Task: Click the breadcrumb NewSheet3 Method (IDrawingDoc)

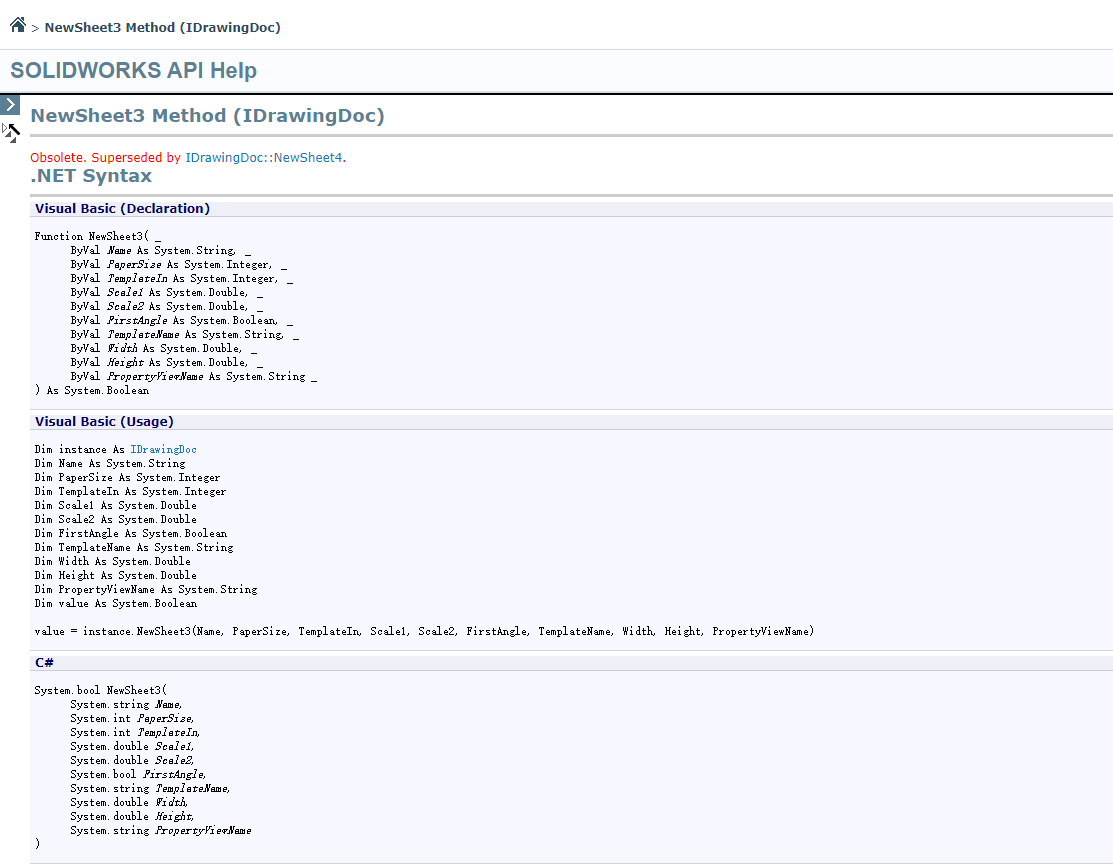Action: click(x=163, y=28)
